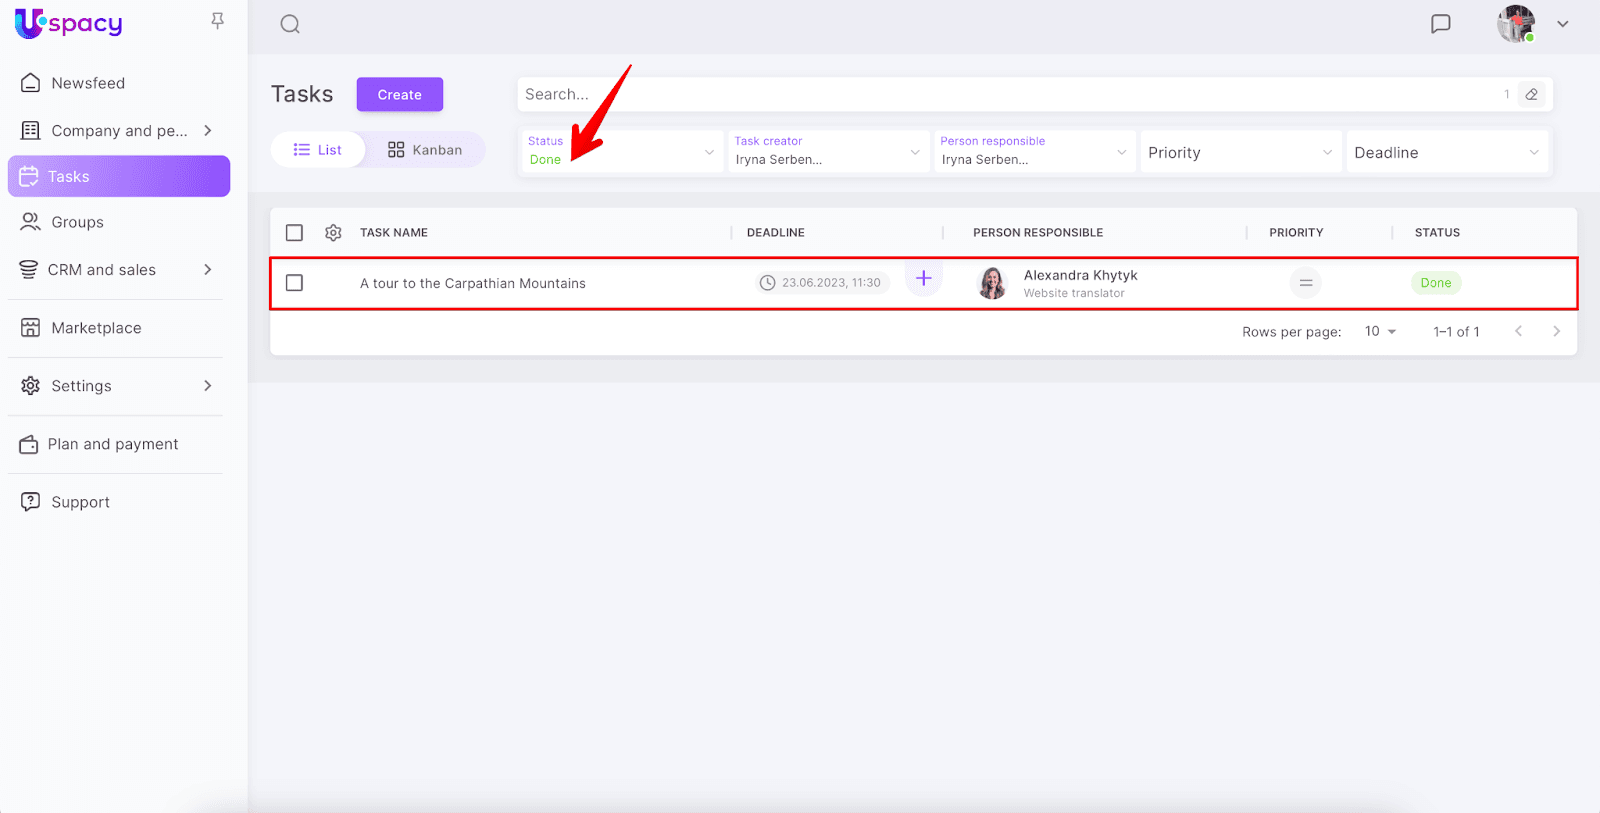Image resolution: width=1600 pixels, height=813 pixels.
Task: Pin the sidebar with the pin icon
Action: [217, 21]
